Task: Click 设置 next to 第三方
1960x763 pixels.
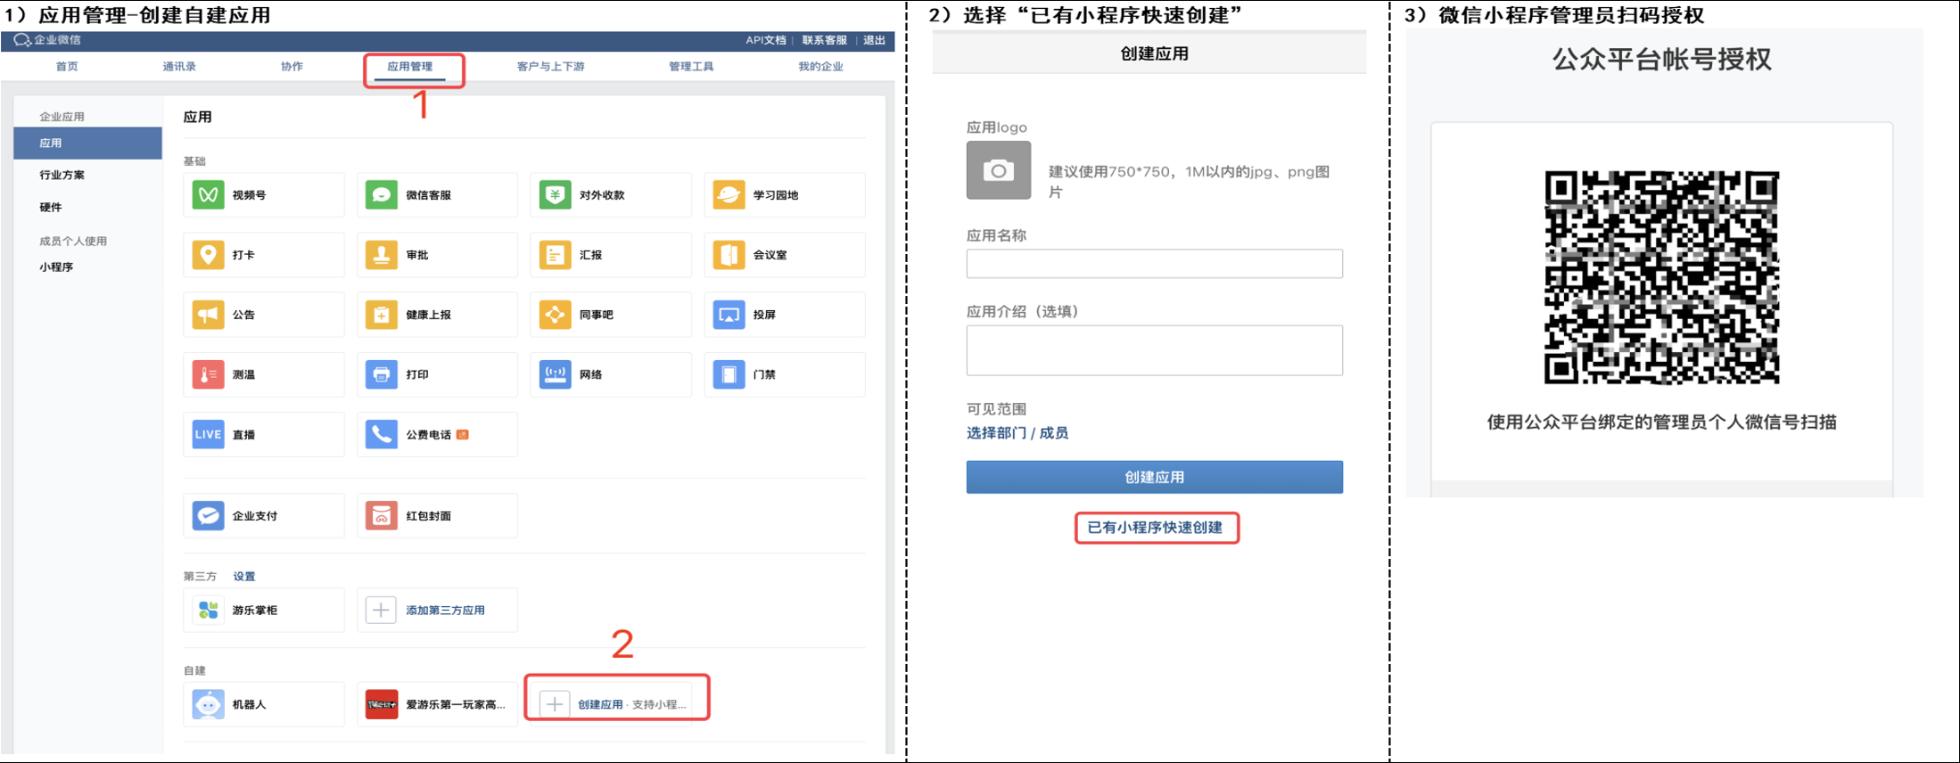Action: tap(244, 576)
